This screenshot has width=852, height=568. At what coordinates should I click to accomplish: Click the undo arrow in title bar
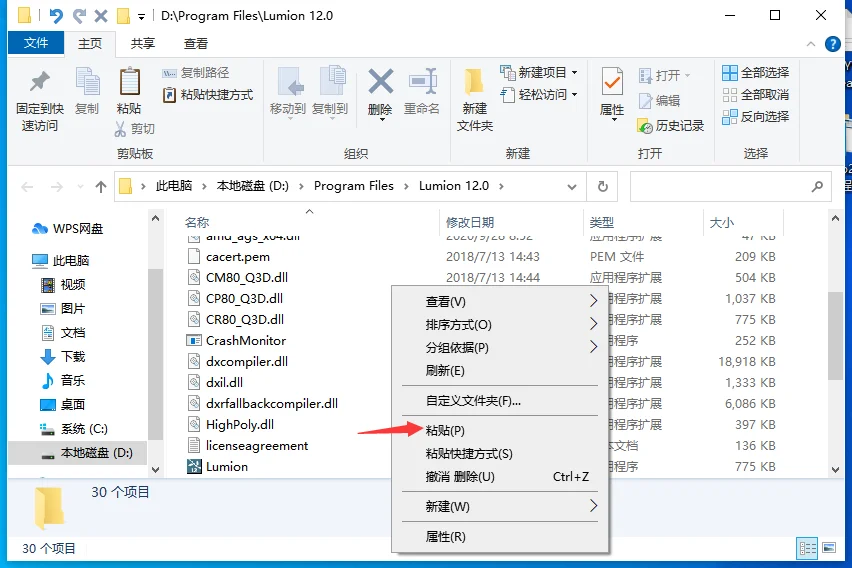(55, 16)
